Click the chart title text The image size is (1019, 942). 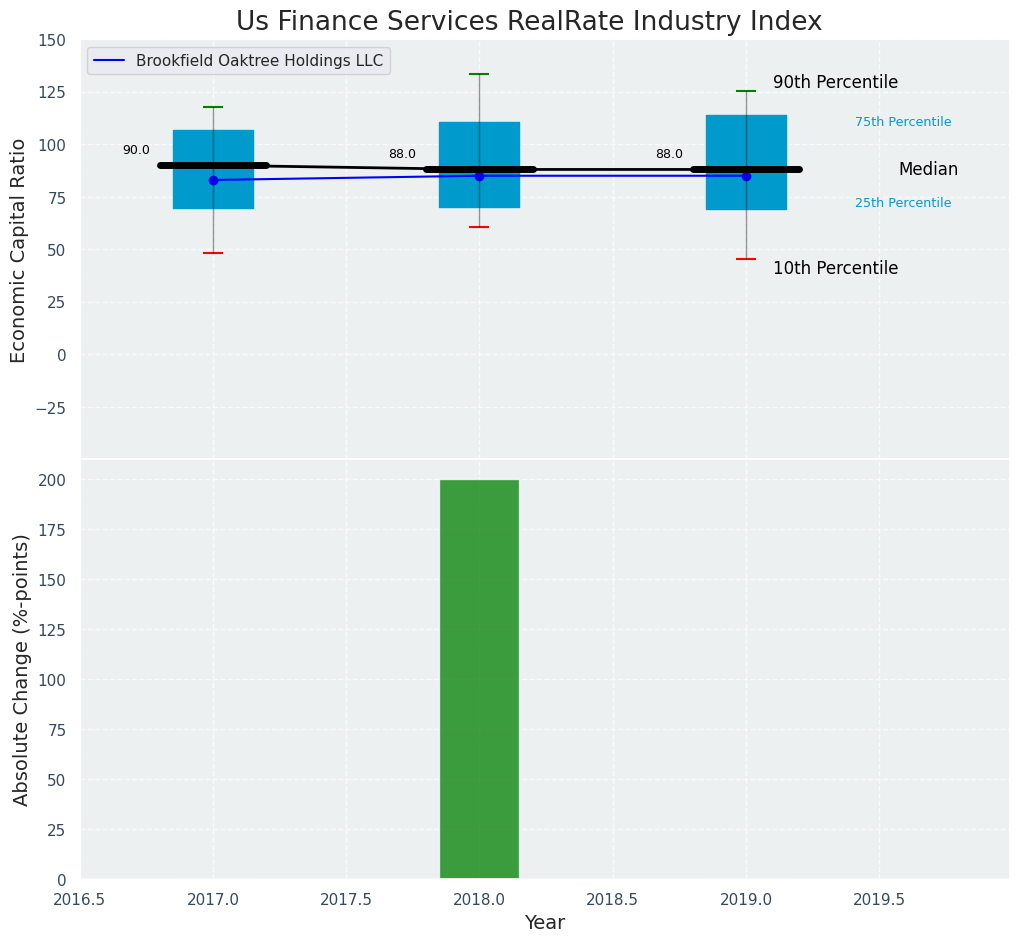coord(529,22)
